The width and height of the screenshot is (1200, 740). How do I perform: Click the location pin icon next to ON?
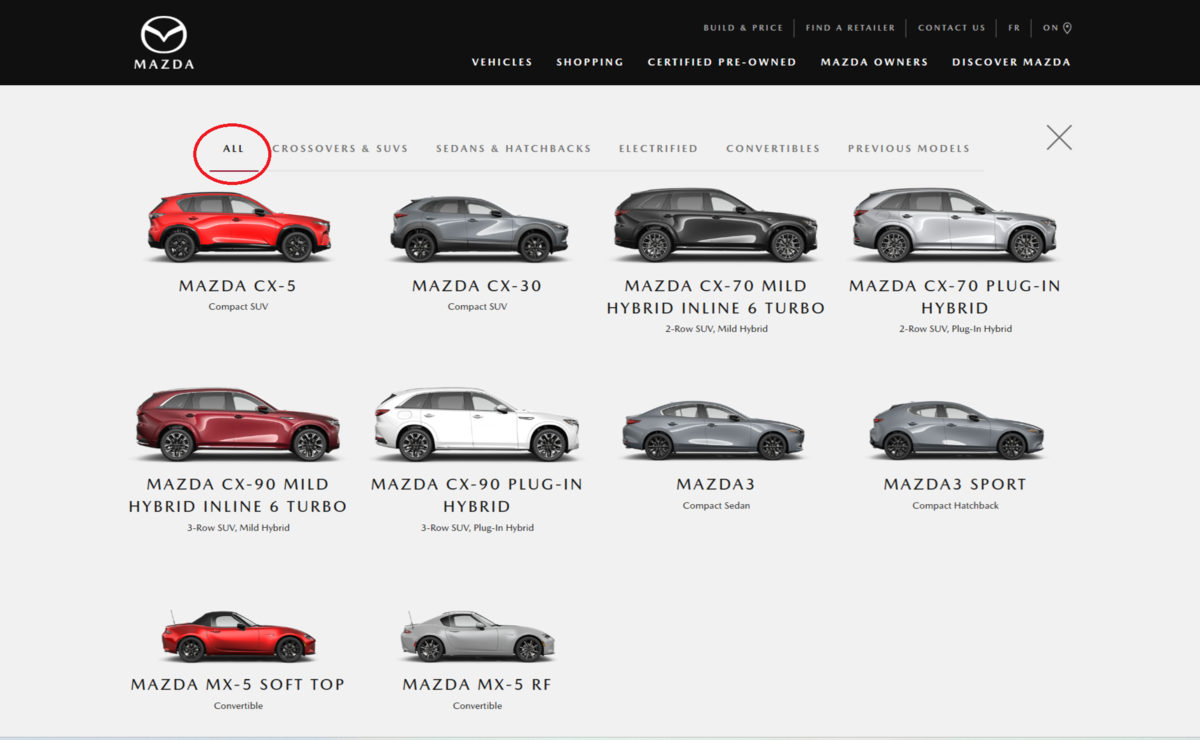pyautogui.click(x=1067, y=28)
